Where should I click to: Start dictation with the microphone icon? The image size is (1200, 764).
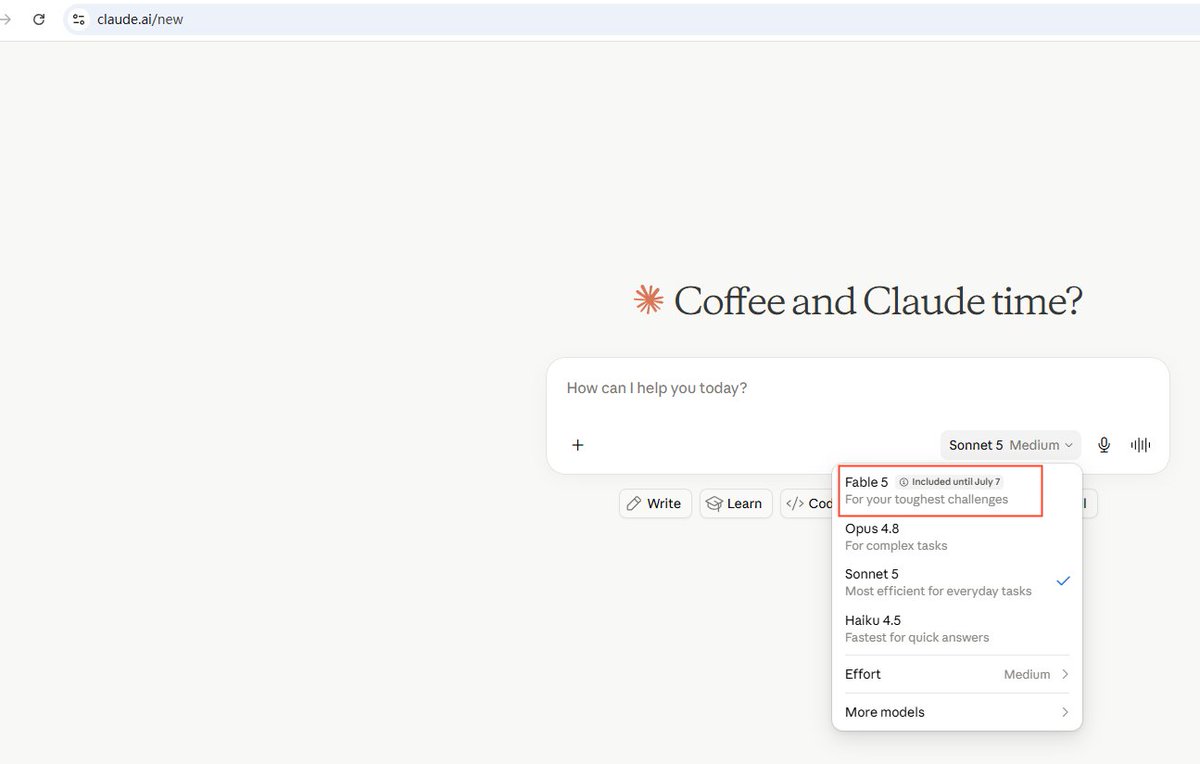1104,445
